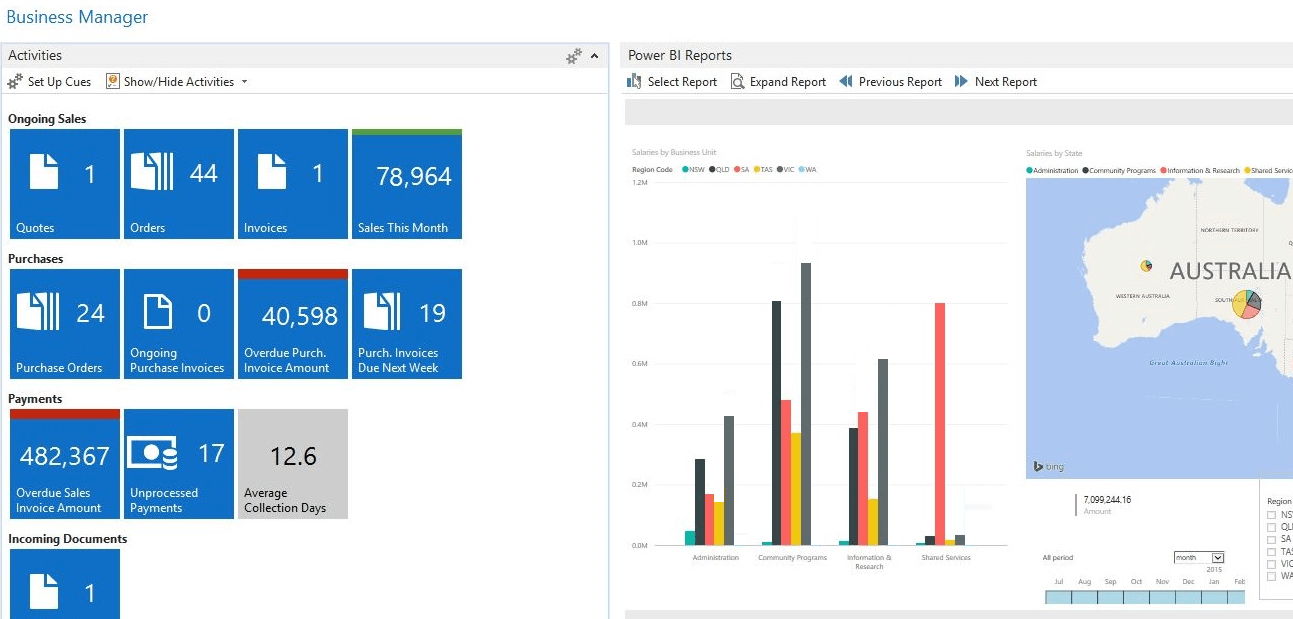Click the Show/Hide Activities icon

pyautogui.click(x=113, y=82)
